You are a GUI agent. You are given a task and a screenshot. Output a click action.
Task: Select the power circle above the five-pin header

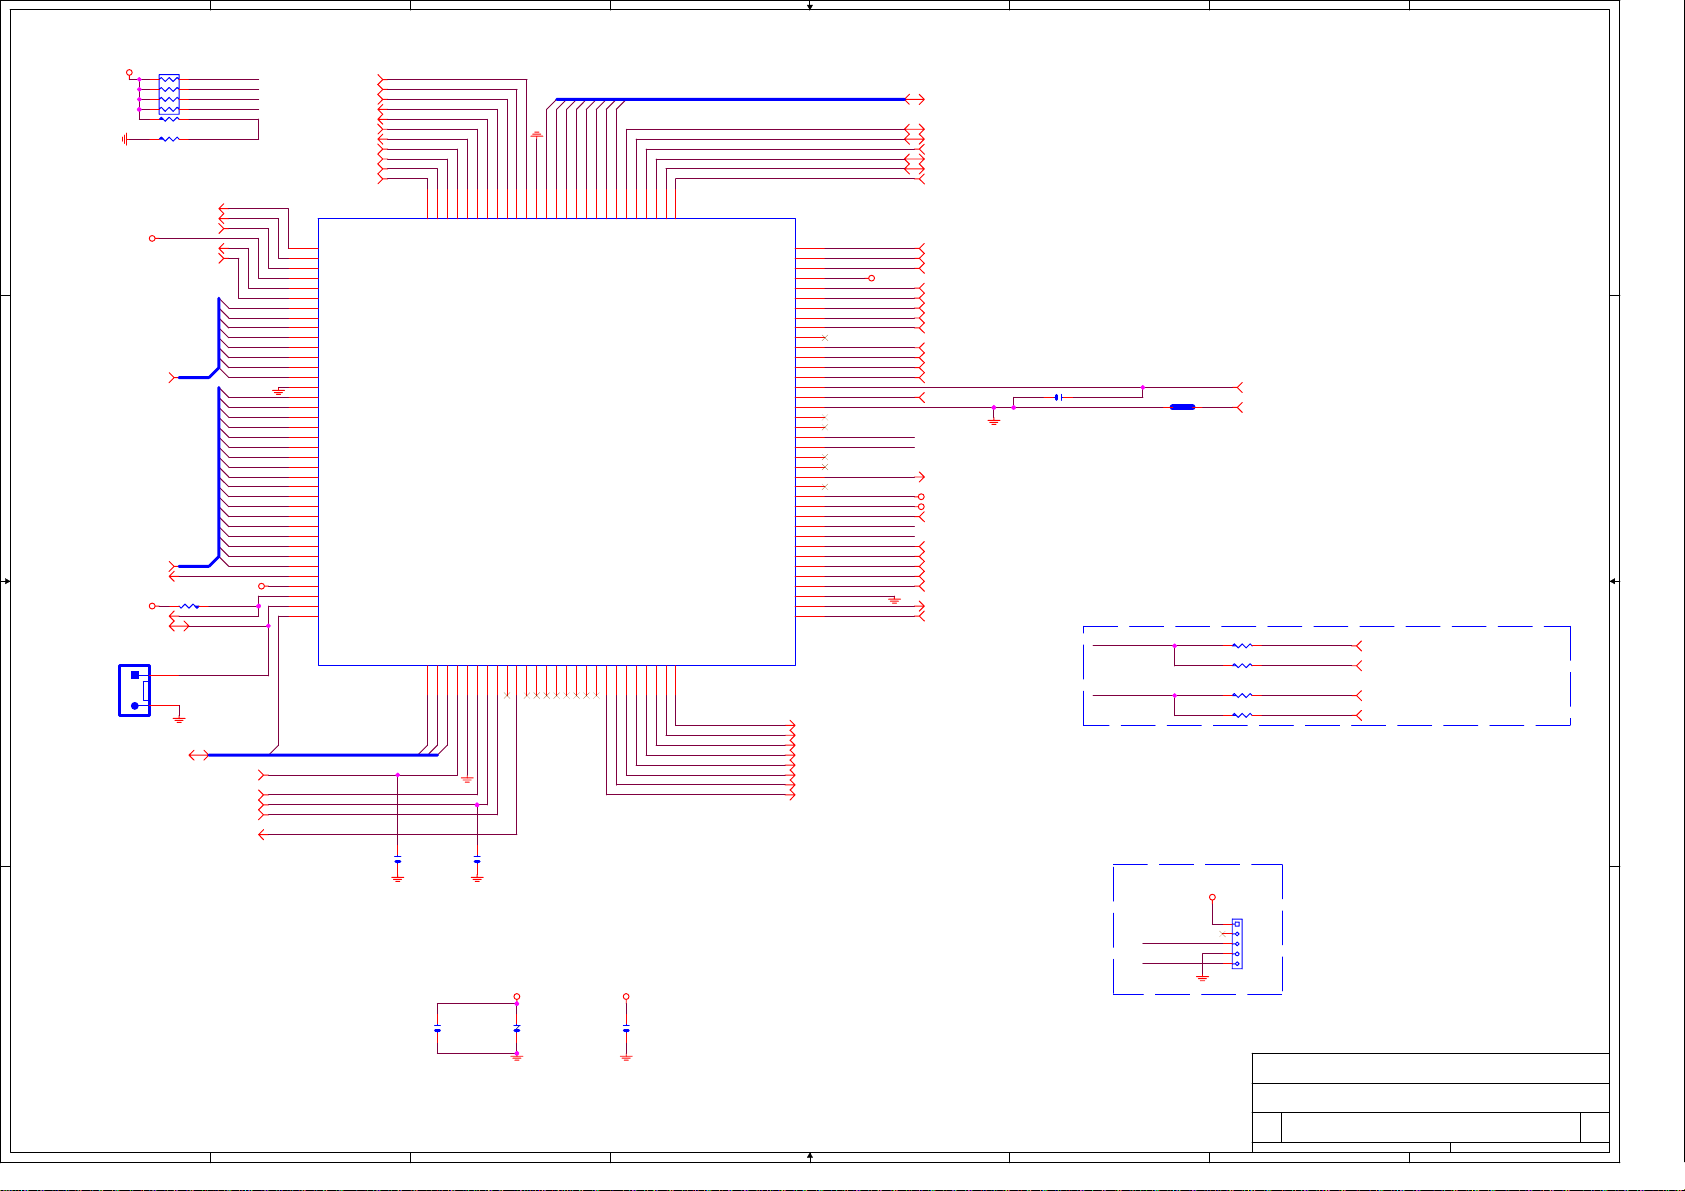1212,898
